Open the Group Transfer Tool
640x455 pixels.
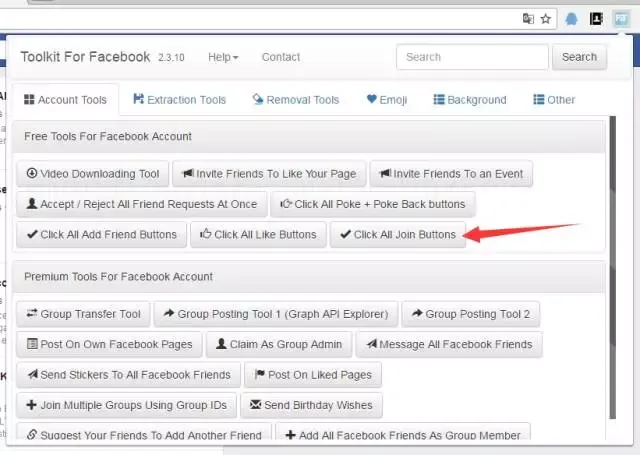(x=83, y=314)
